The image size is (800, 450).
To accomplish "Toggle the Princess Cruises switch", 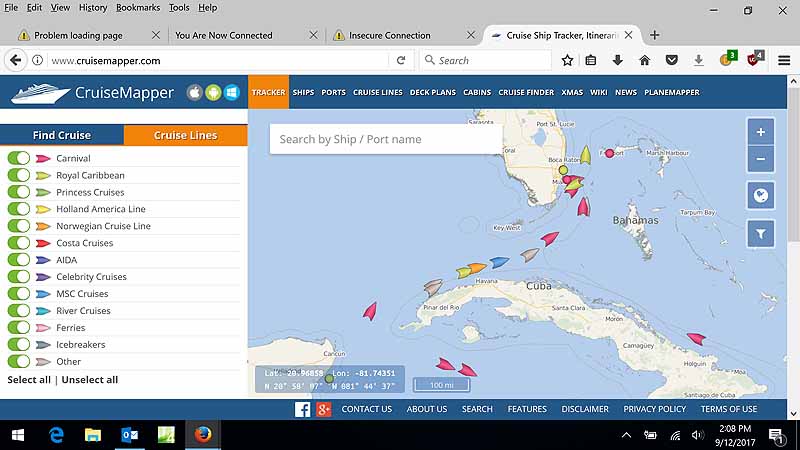I will pyautogui.click(x=19, y=192).
